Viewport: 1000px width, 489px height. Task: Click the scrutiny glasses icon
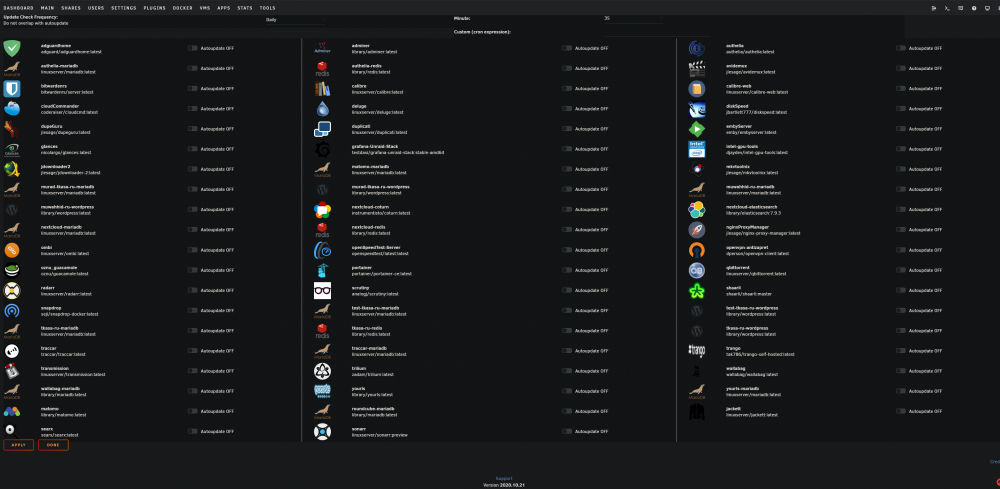point(322,291)
